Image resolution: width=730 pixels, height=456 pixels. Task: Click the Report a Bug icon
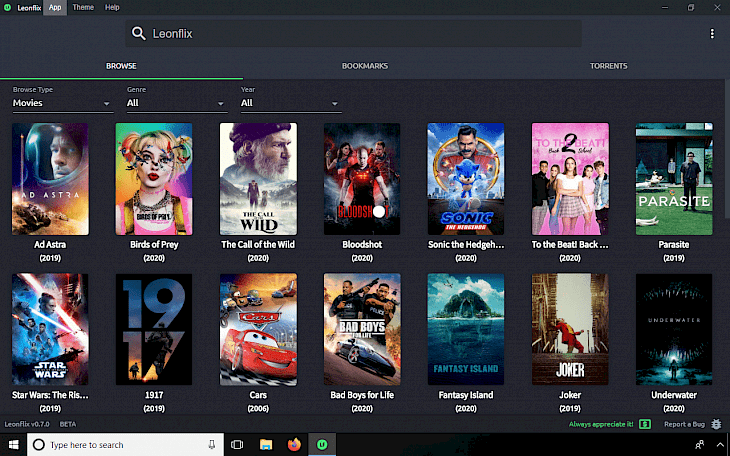click(716, 424)
